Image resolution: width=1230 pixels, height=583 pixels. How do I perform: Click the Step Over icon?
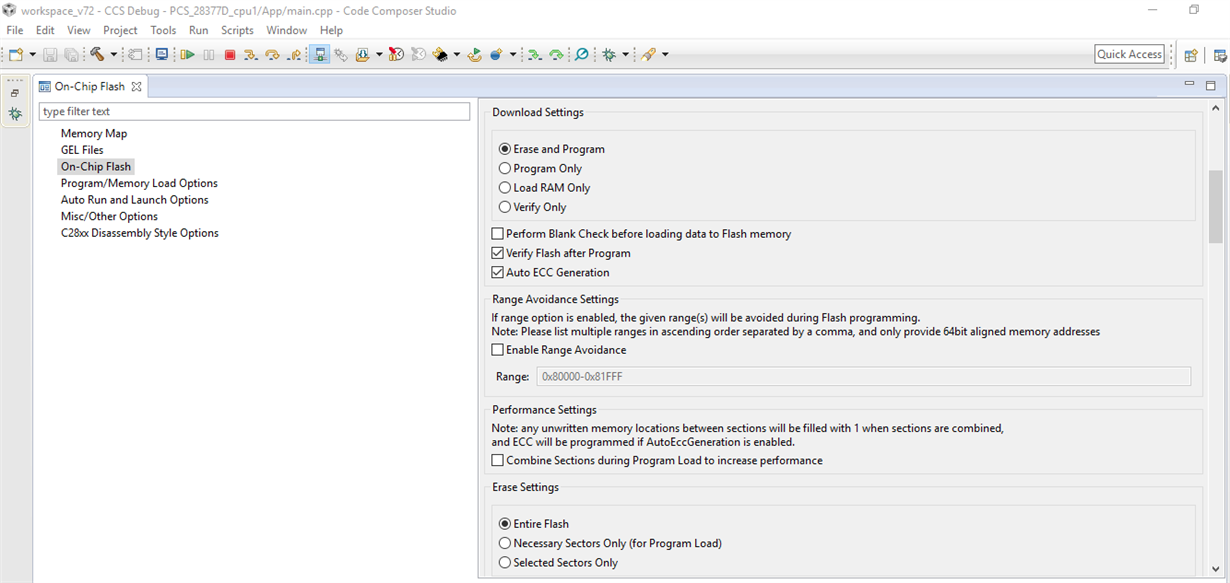pos(272,55)
